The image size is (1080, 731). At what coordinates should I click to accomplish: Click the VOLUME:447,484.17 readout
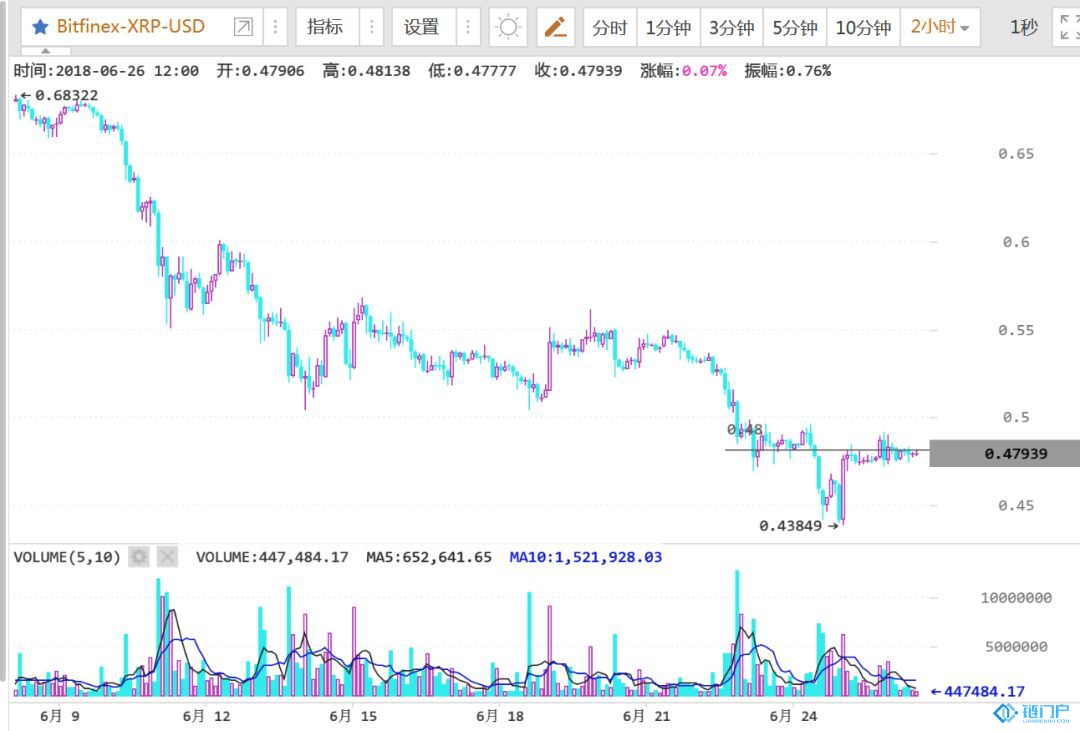pos(272,557)
